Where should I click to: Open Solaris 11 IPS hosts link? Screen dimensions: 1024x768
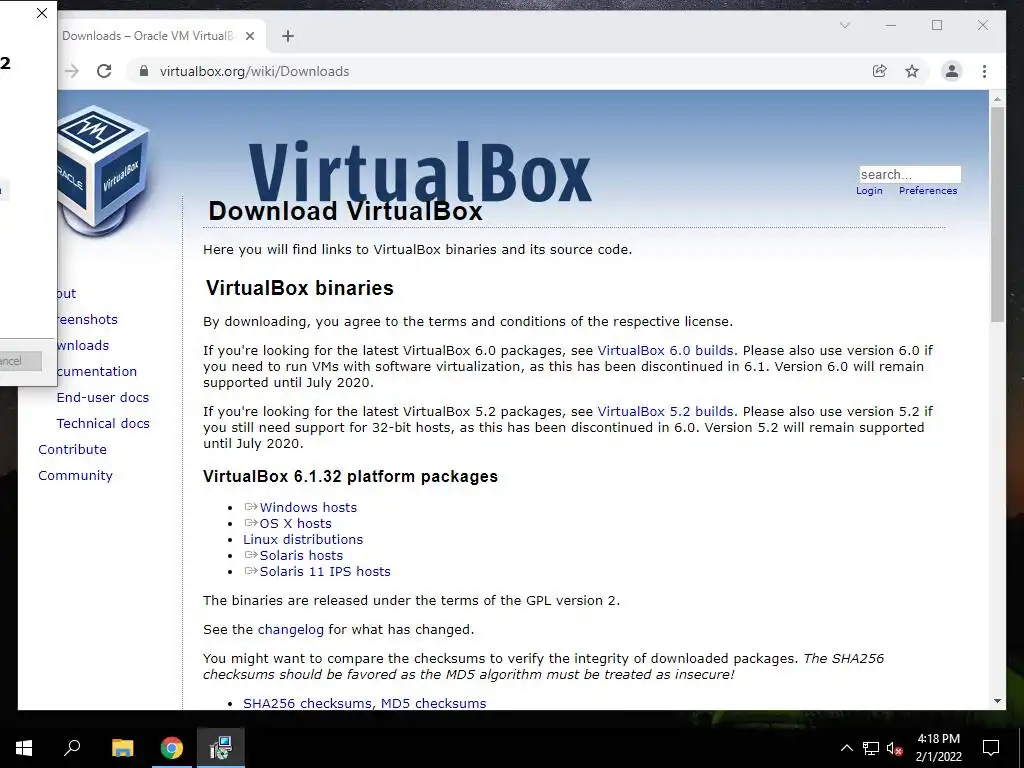coord(325,571)
